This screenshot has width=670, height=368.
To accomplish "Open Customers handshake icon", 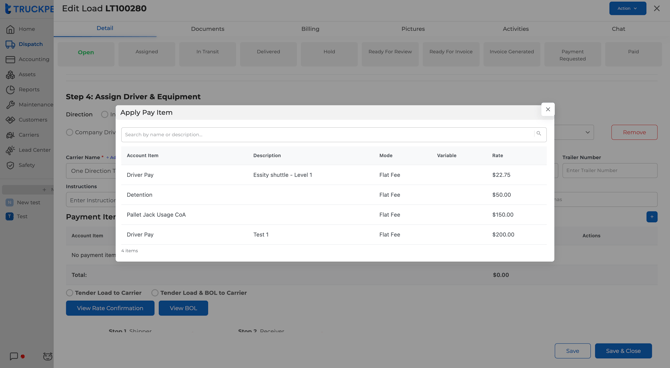I will coord(10,120).
